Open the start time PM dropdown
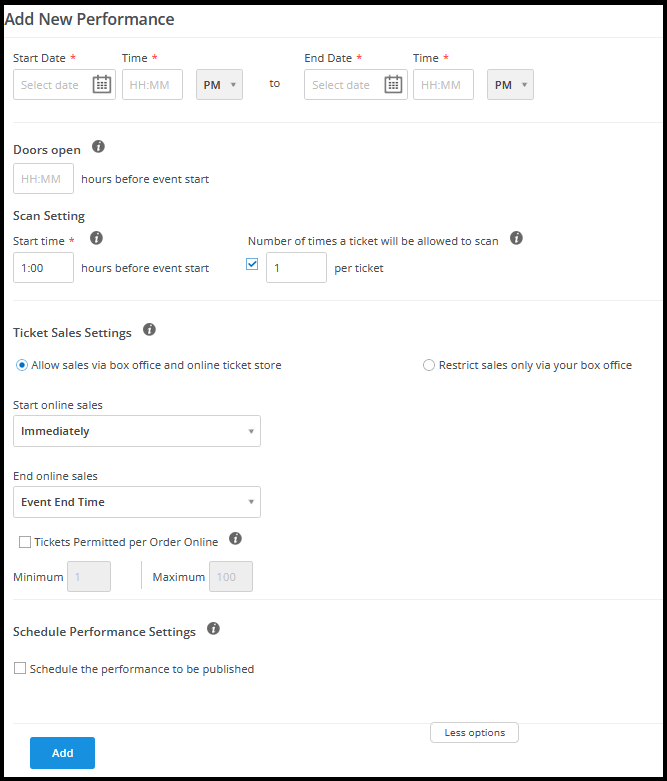 pyautogui.click(x=219, y=85)
